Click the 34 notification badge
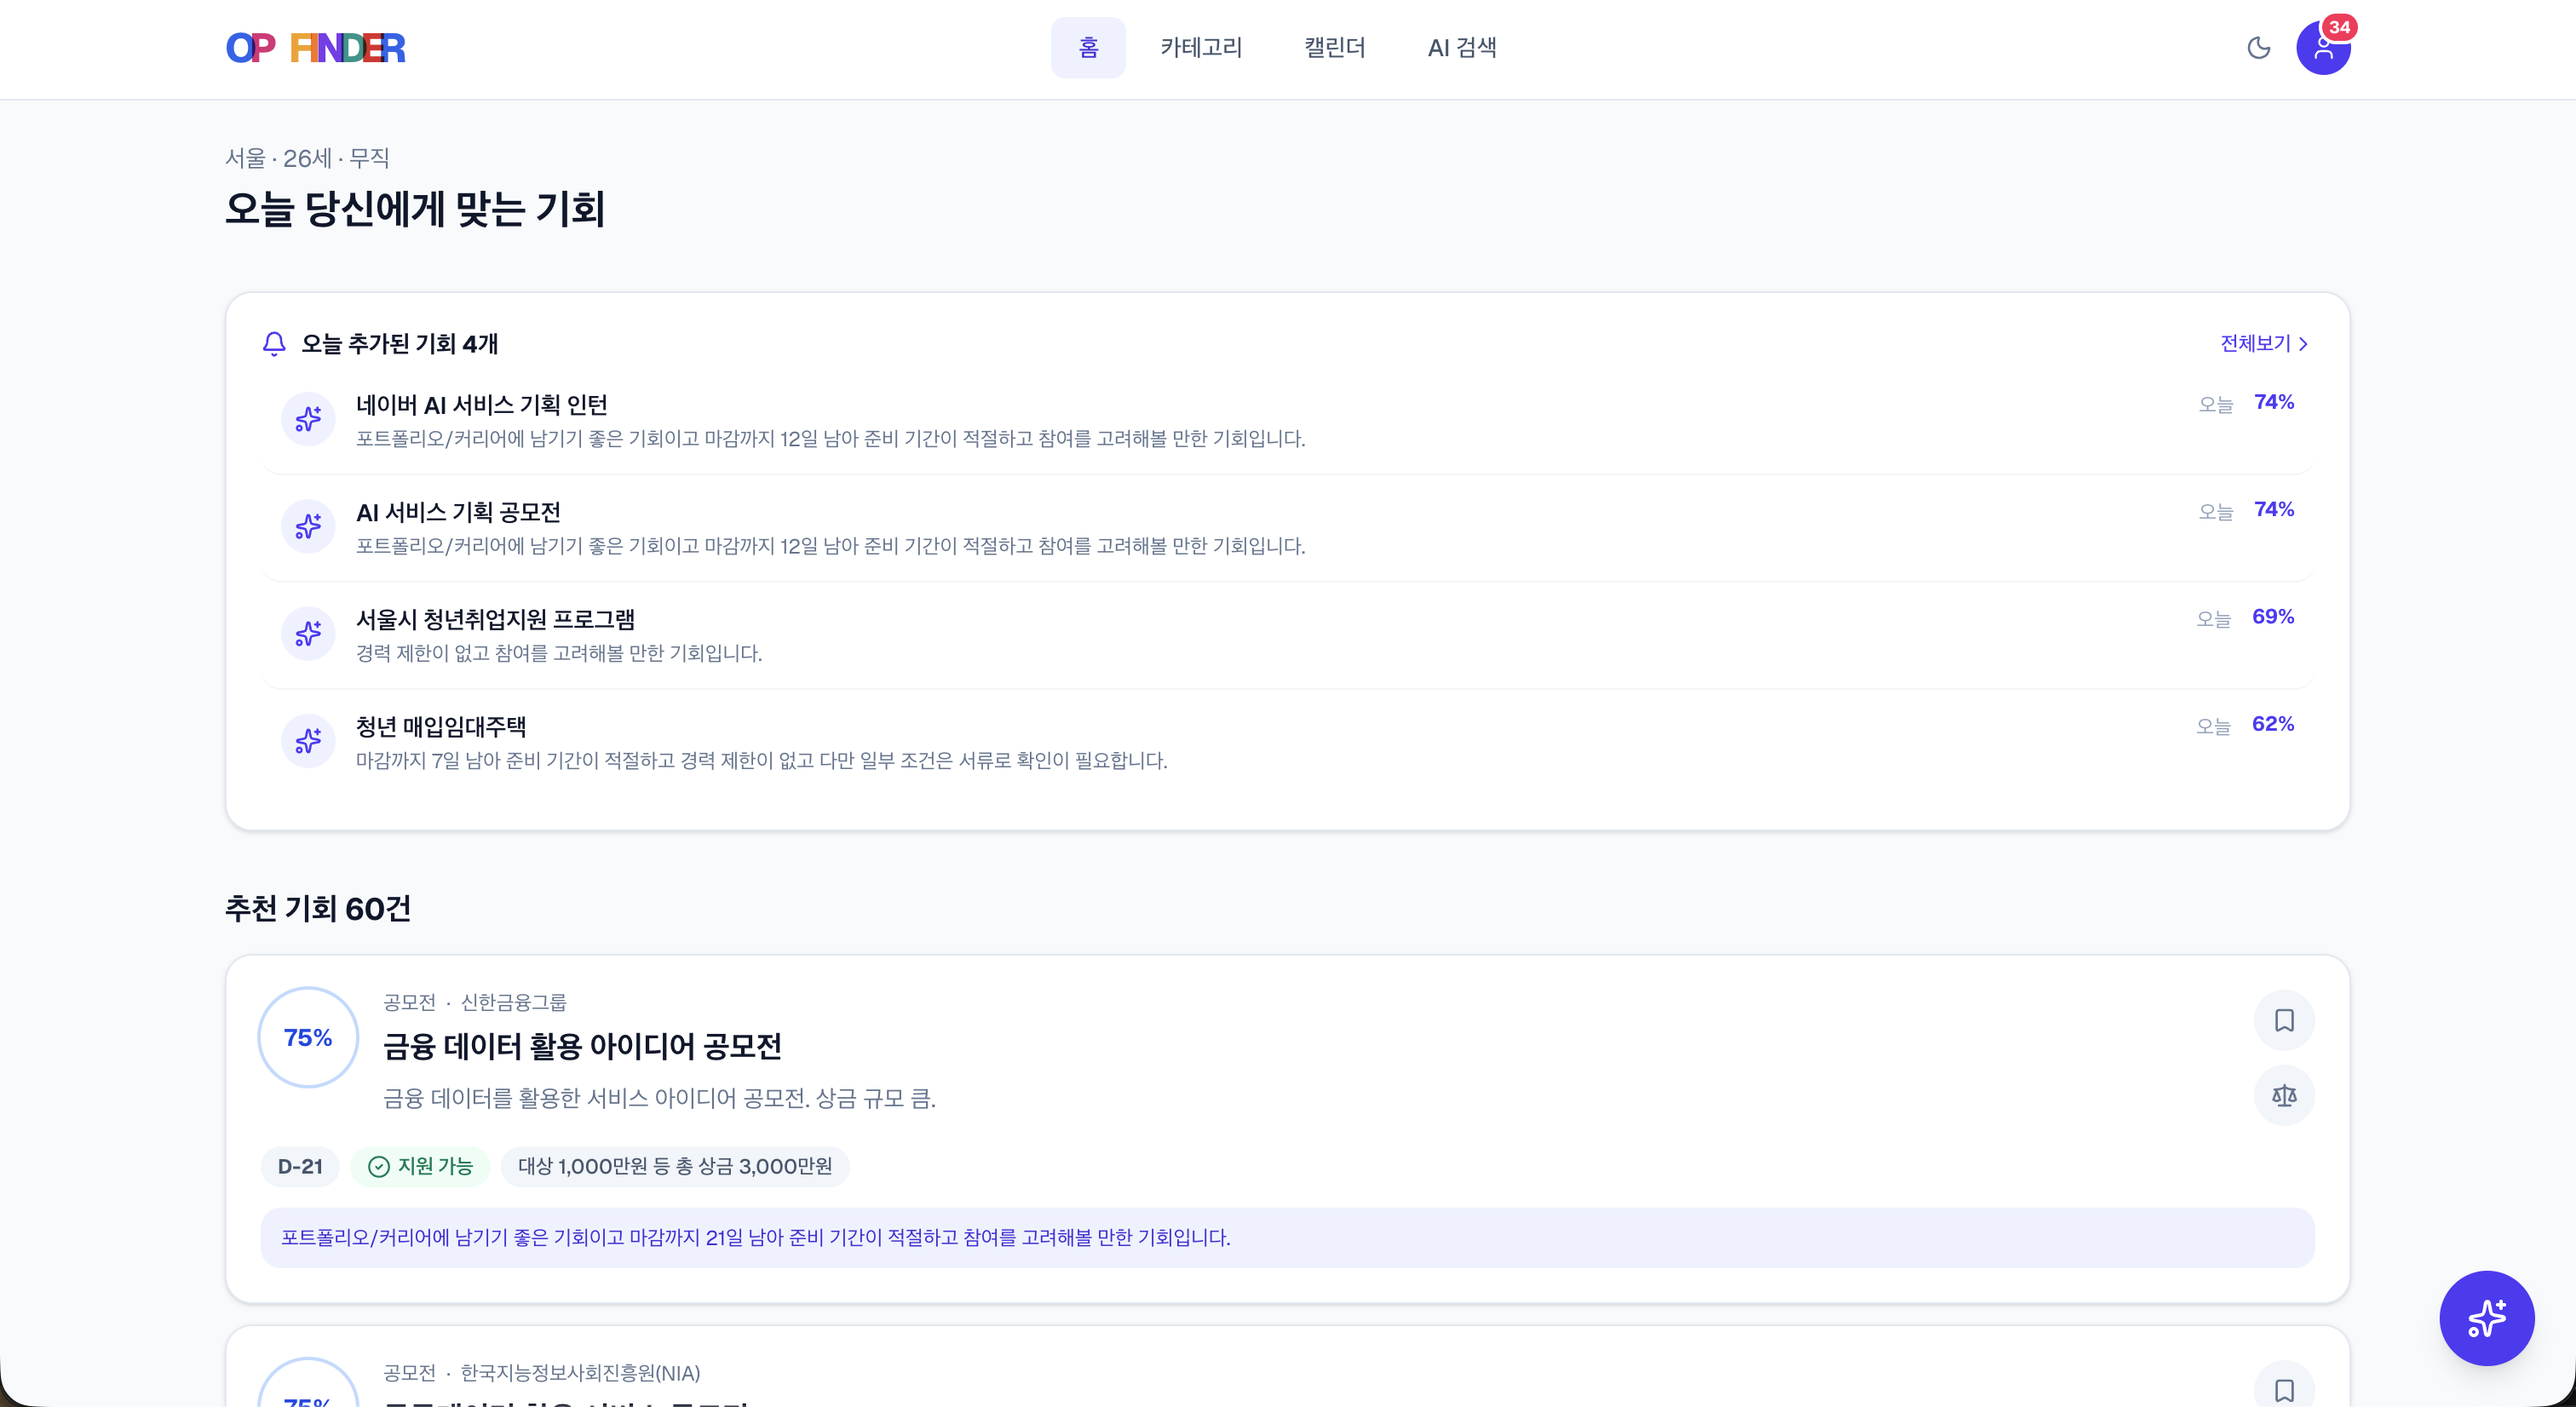 (2339, 27)
